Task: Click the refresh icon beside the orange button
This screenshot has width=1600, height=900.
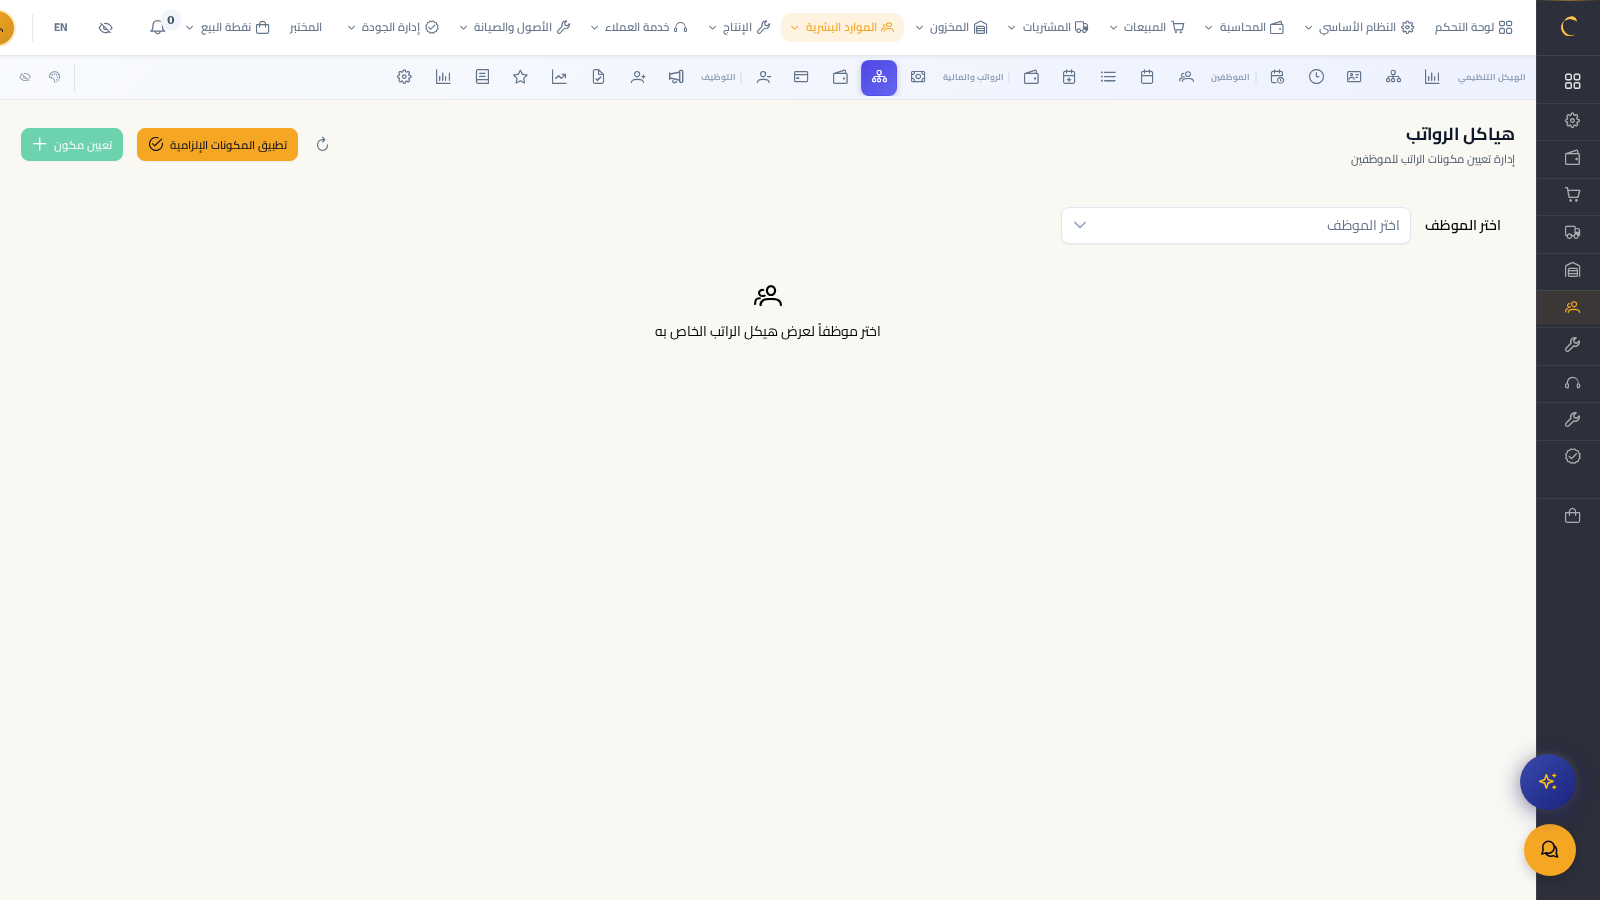Action: pyautogui.click(x=322, y=145)
